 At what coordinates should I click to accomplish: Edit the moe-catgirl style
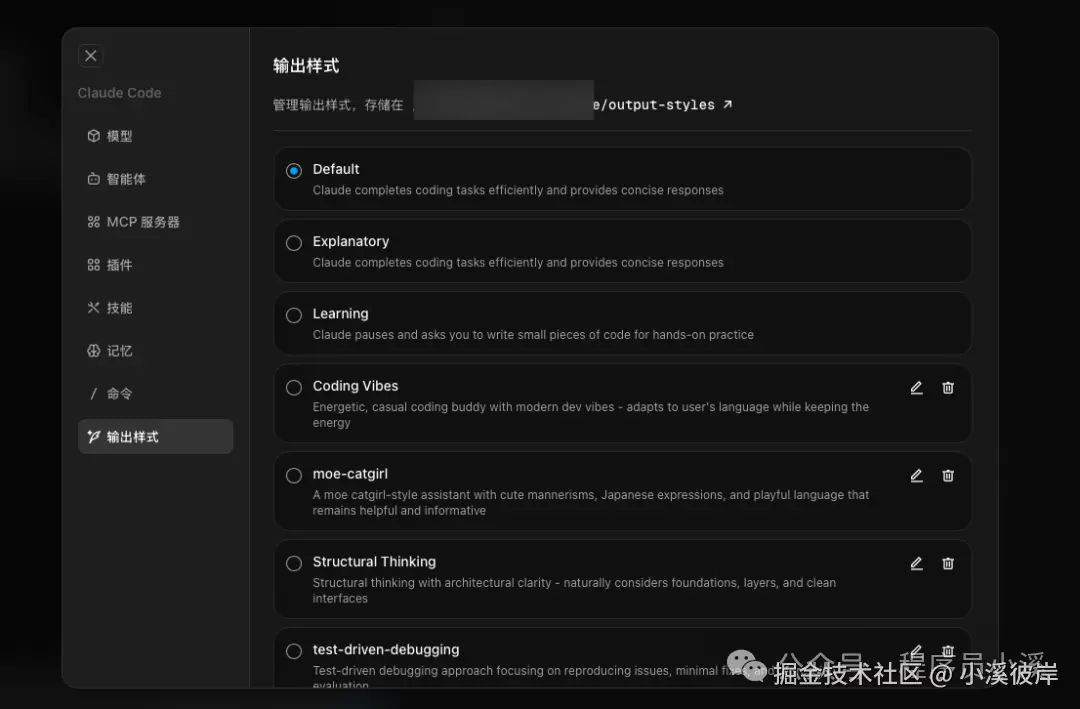click(916, 475)
